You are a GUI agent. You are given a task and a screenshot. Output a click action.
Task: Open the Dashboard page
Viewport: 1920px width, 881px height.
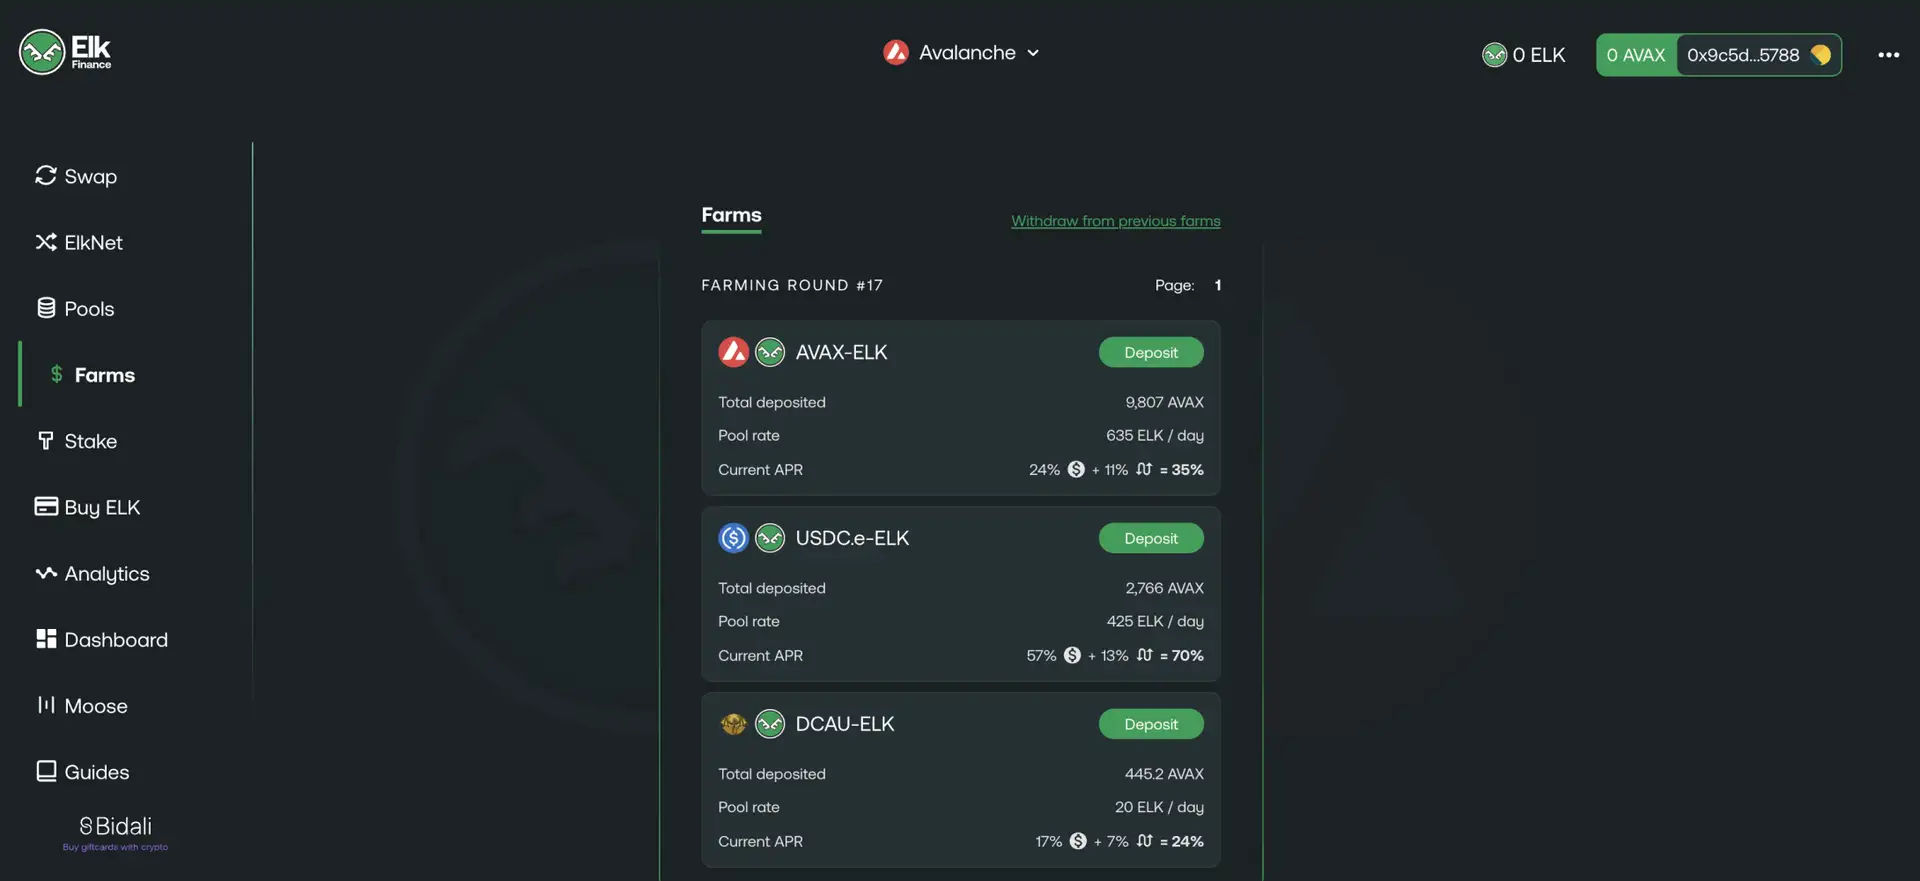(x=102, y=639)
